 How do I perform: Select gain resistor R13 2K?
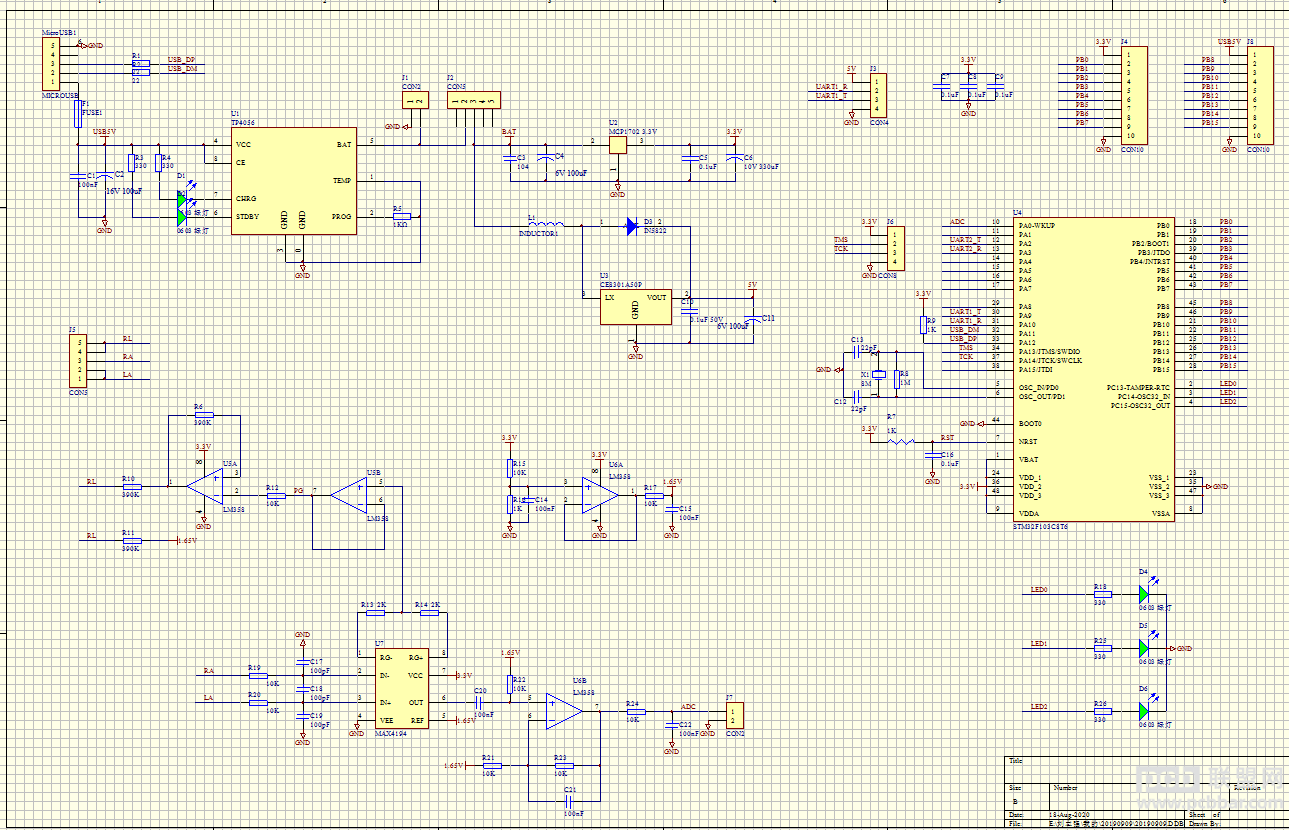coord(375,612)
